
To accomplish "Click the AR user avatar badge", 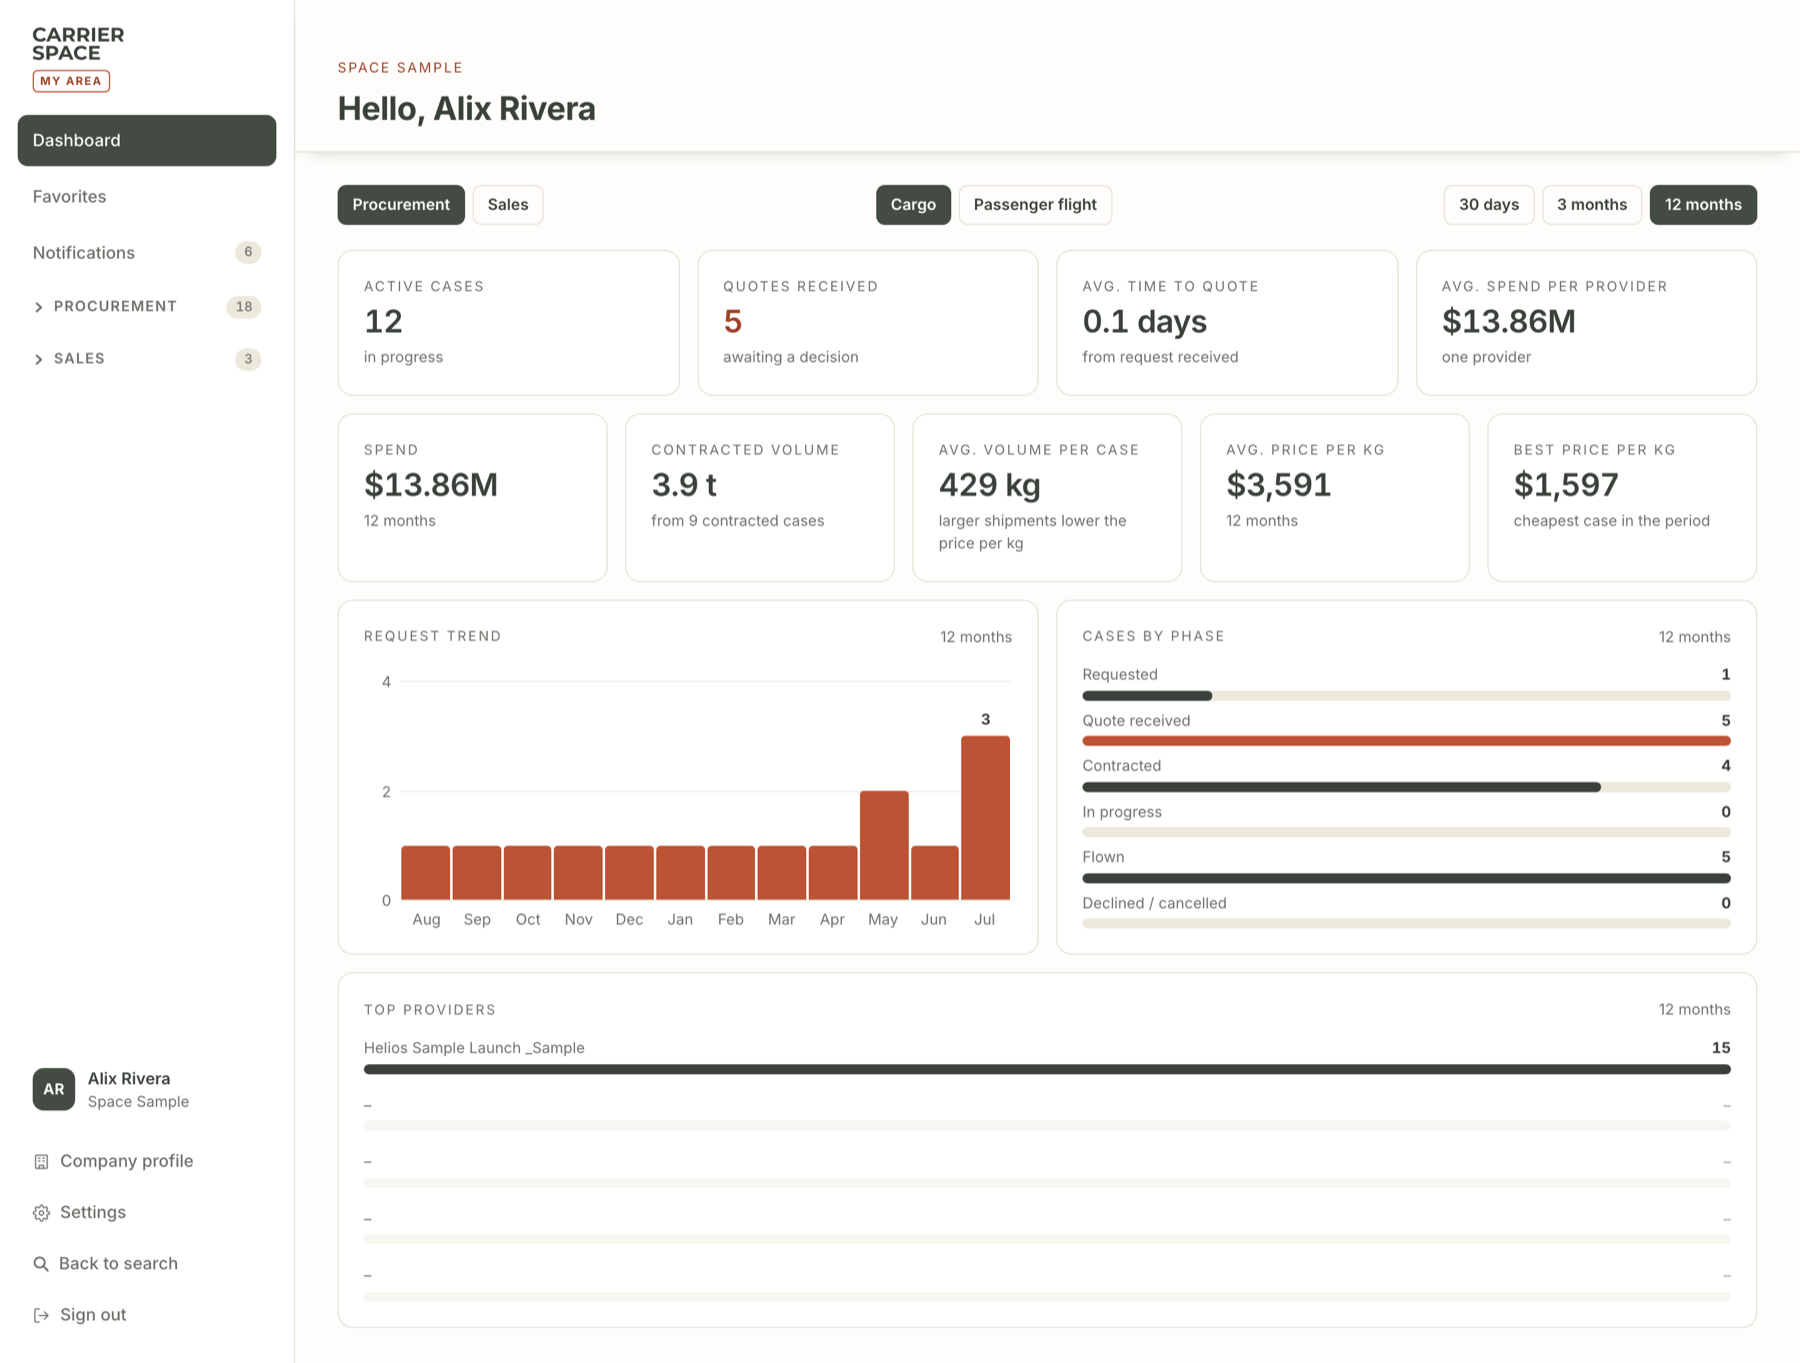I will pos(54,1089).
